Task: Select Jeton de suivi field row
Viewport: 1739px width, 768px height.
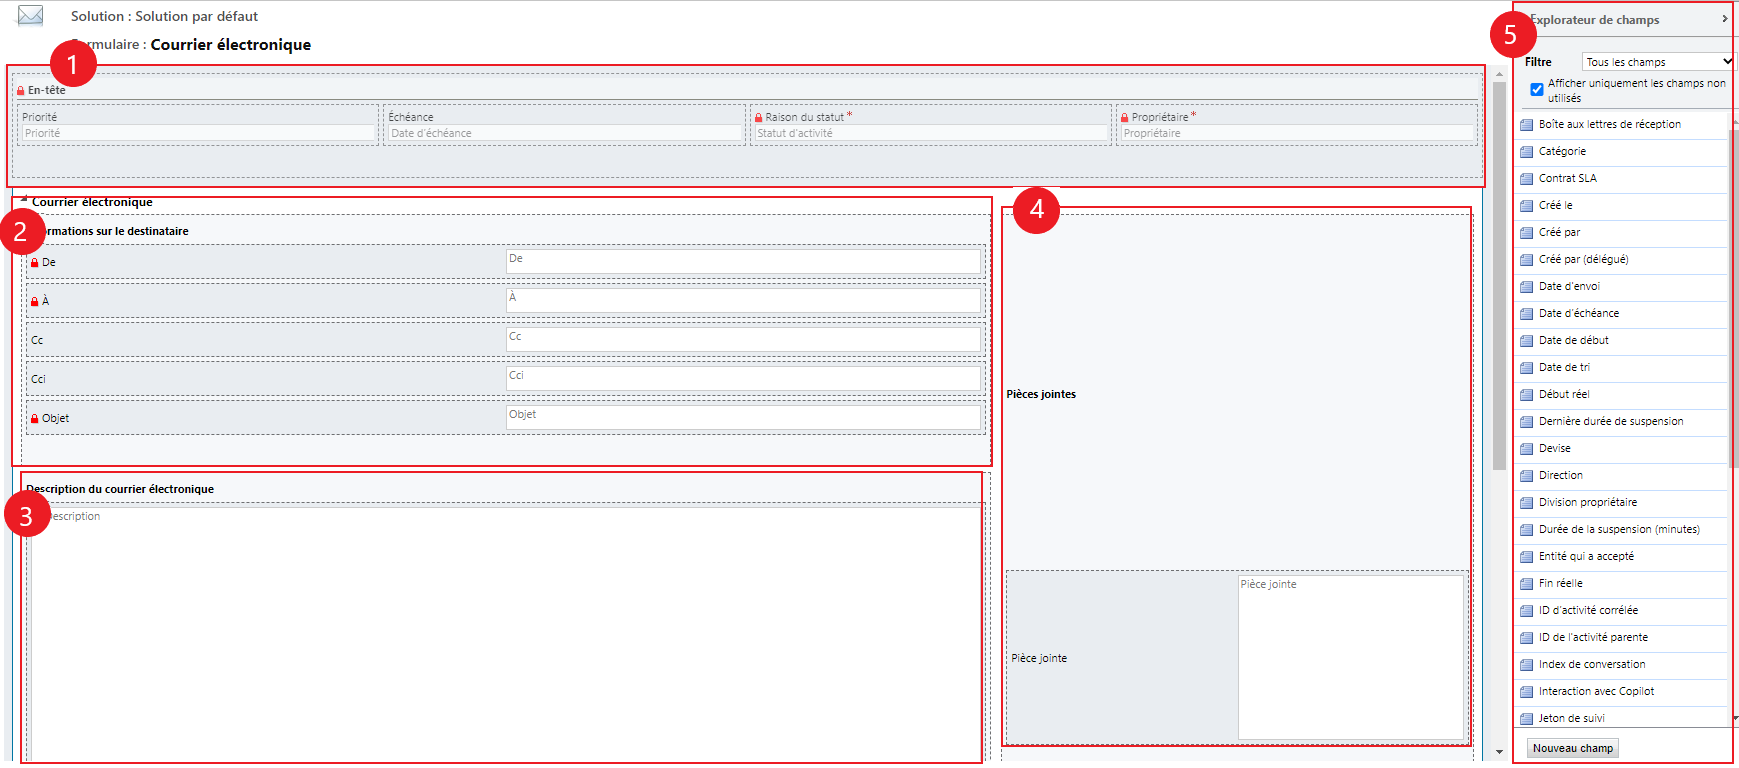Action: coord(1621,717)
